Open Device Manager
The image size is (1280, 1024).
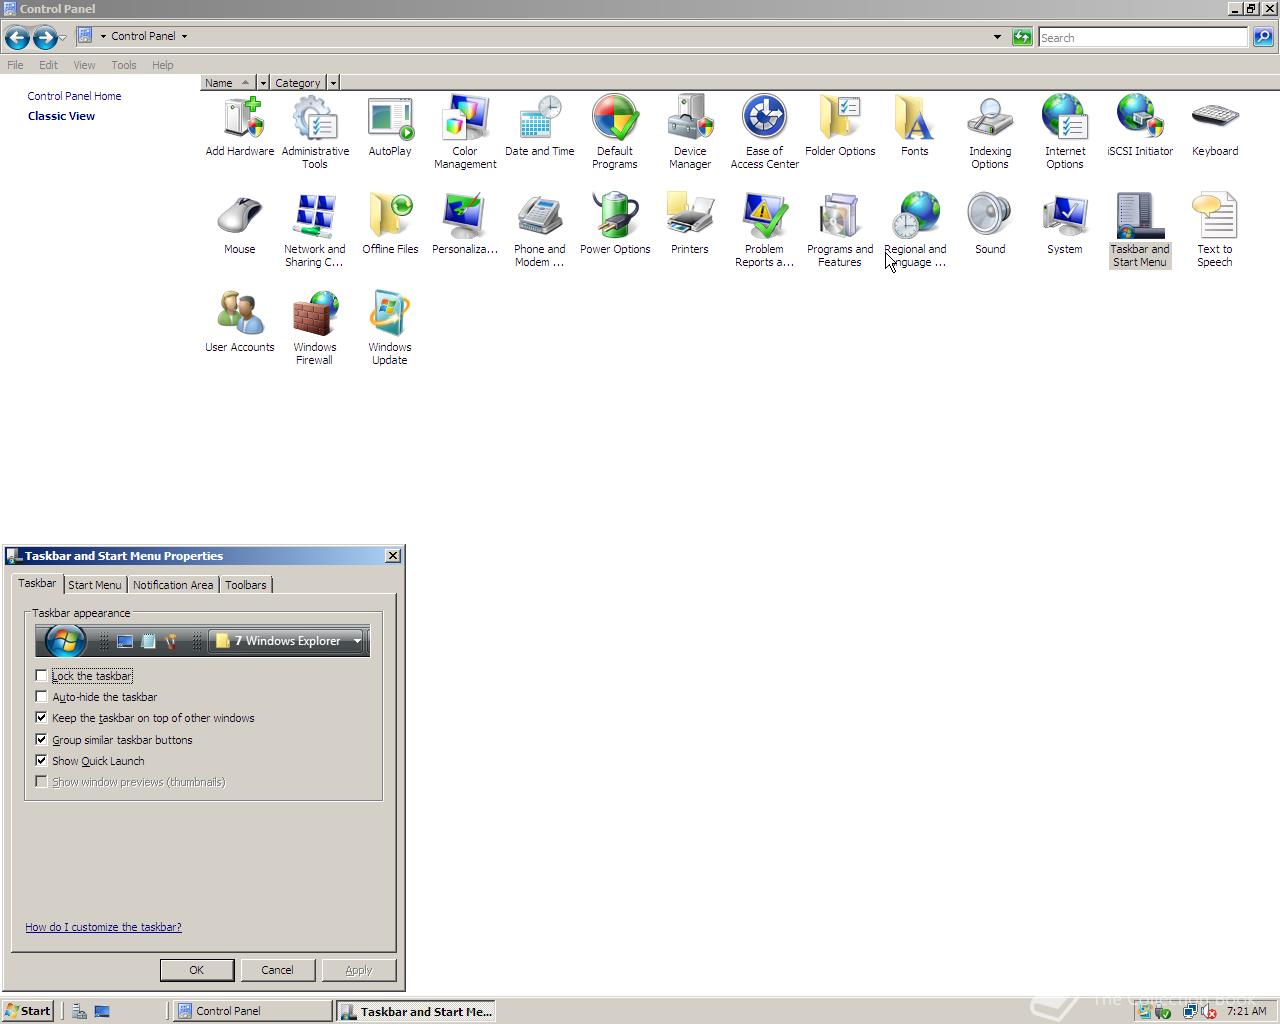click(690, 133)
